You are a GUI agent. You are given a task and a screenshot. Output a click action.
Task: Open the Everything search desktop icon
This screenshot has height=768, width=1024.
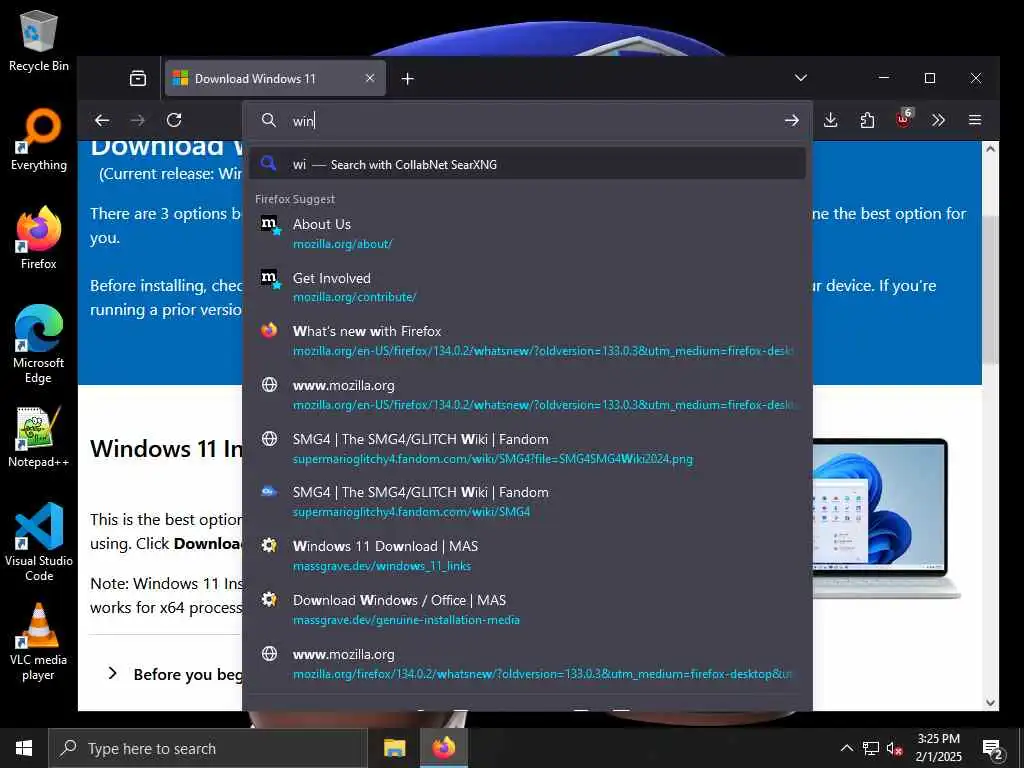click(x=39, y=140)
